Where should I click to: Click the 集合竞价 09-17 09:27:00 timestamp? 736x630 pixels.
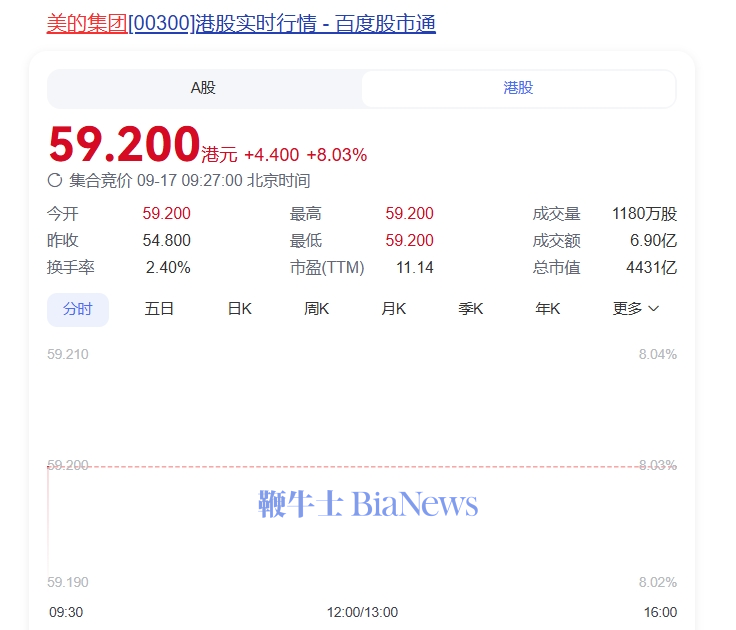[190, 181]
